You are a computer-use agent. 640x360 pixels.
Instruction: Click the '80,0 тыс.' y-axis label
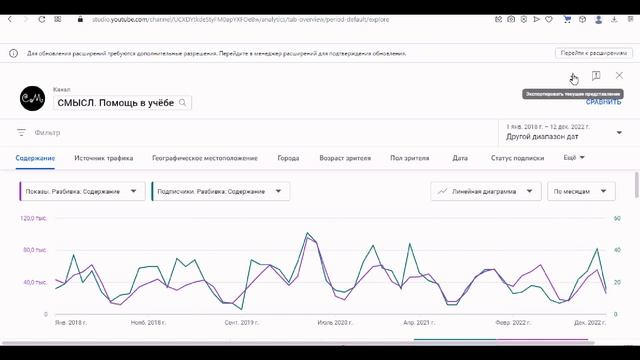pyautogui.click(x=35, y=250)
